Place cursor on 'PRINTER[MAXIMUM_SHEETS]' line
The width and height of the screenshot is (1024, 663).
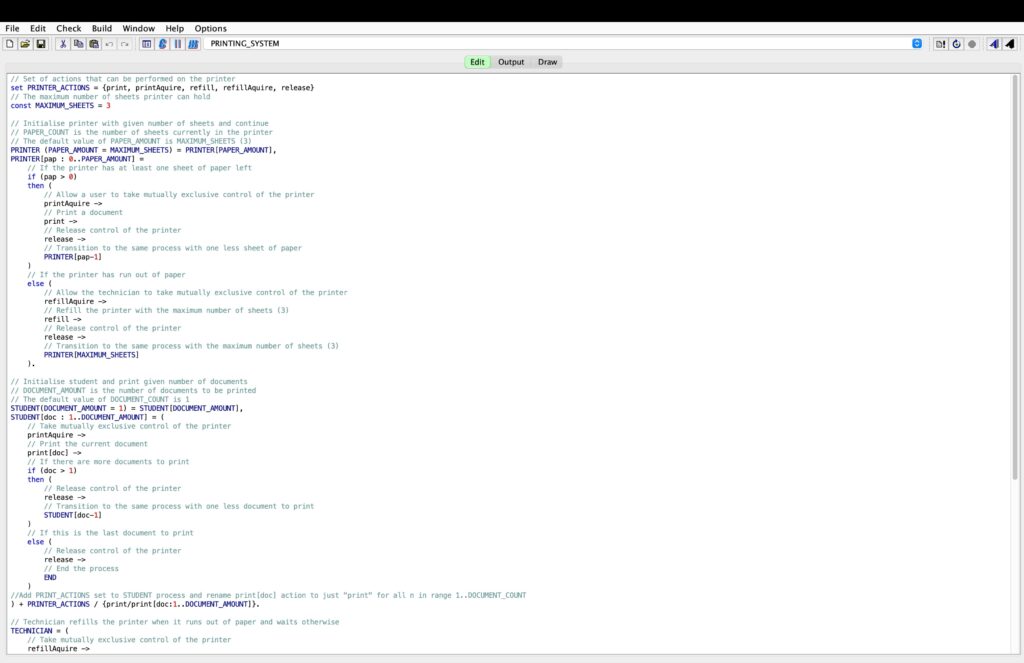point(91,355)
